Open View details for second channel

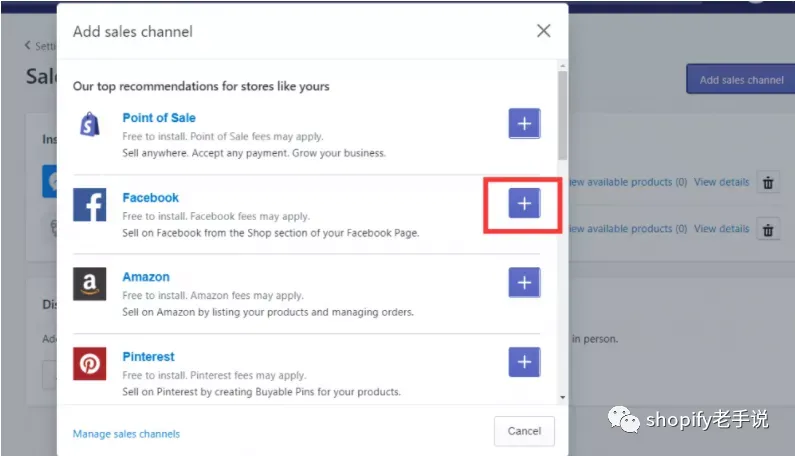(721, 229)
